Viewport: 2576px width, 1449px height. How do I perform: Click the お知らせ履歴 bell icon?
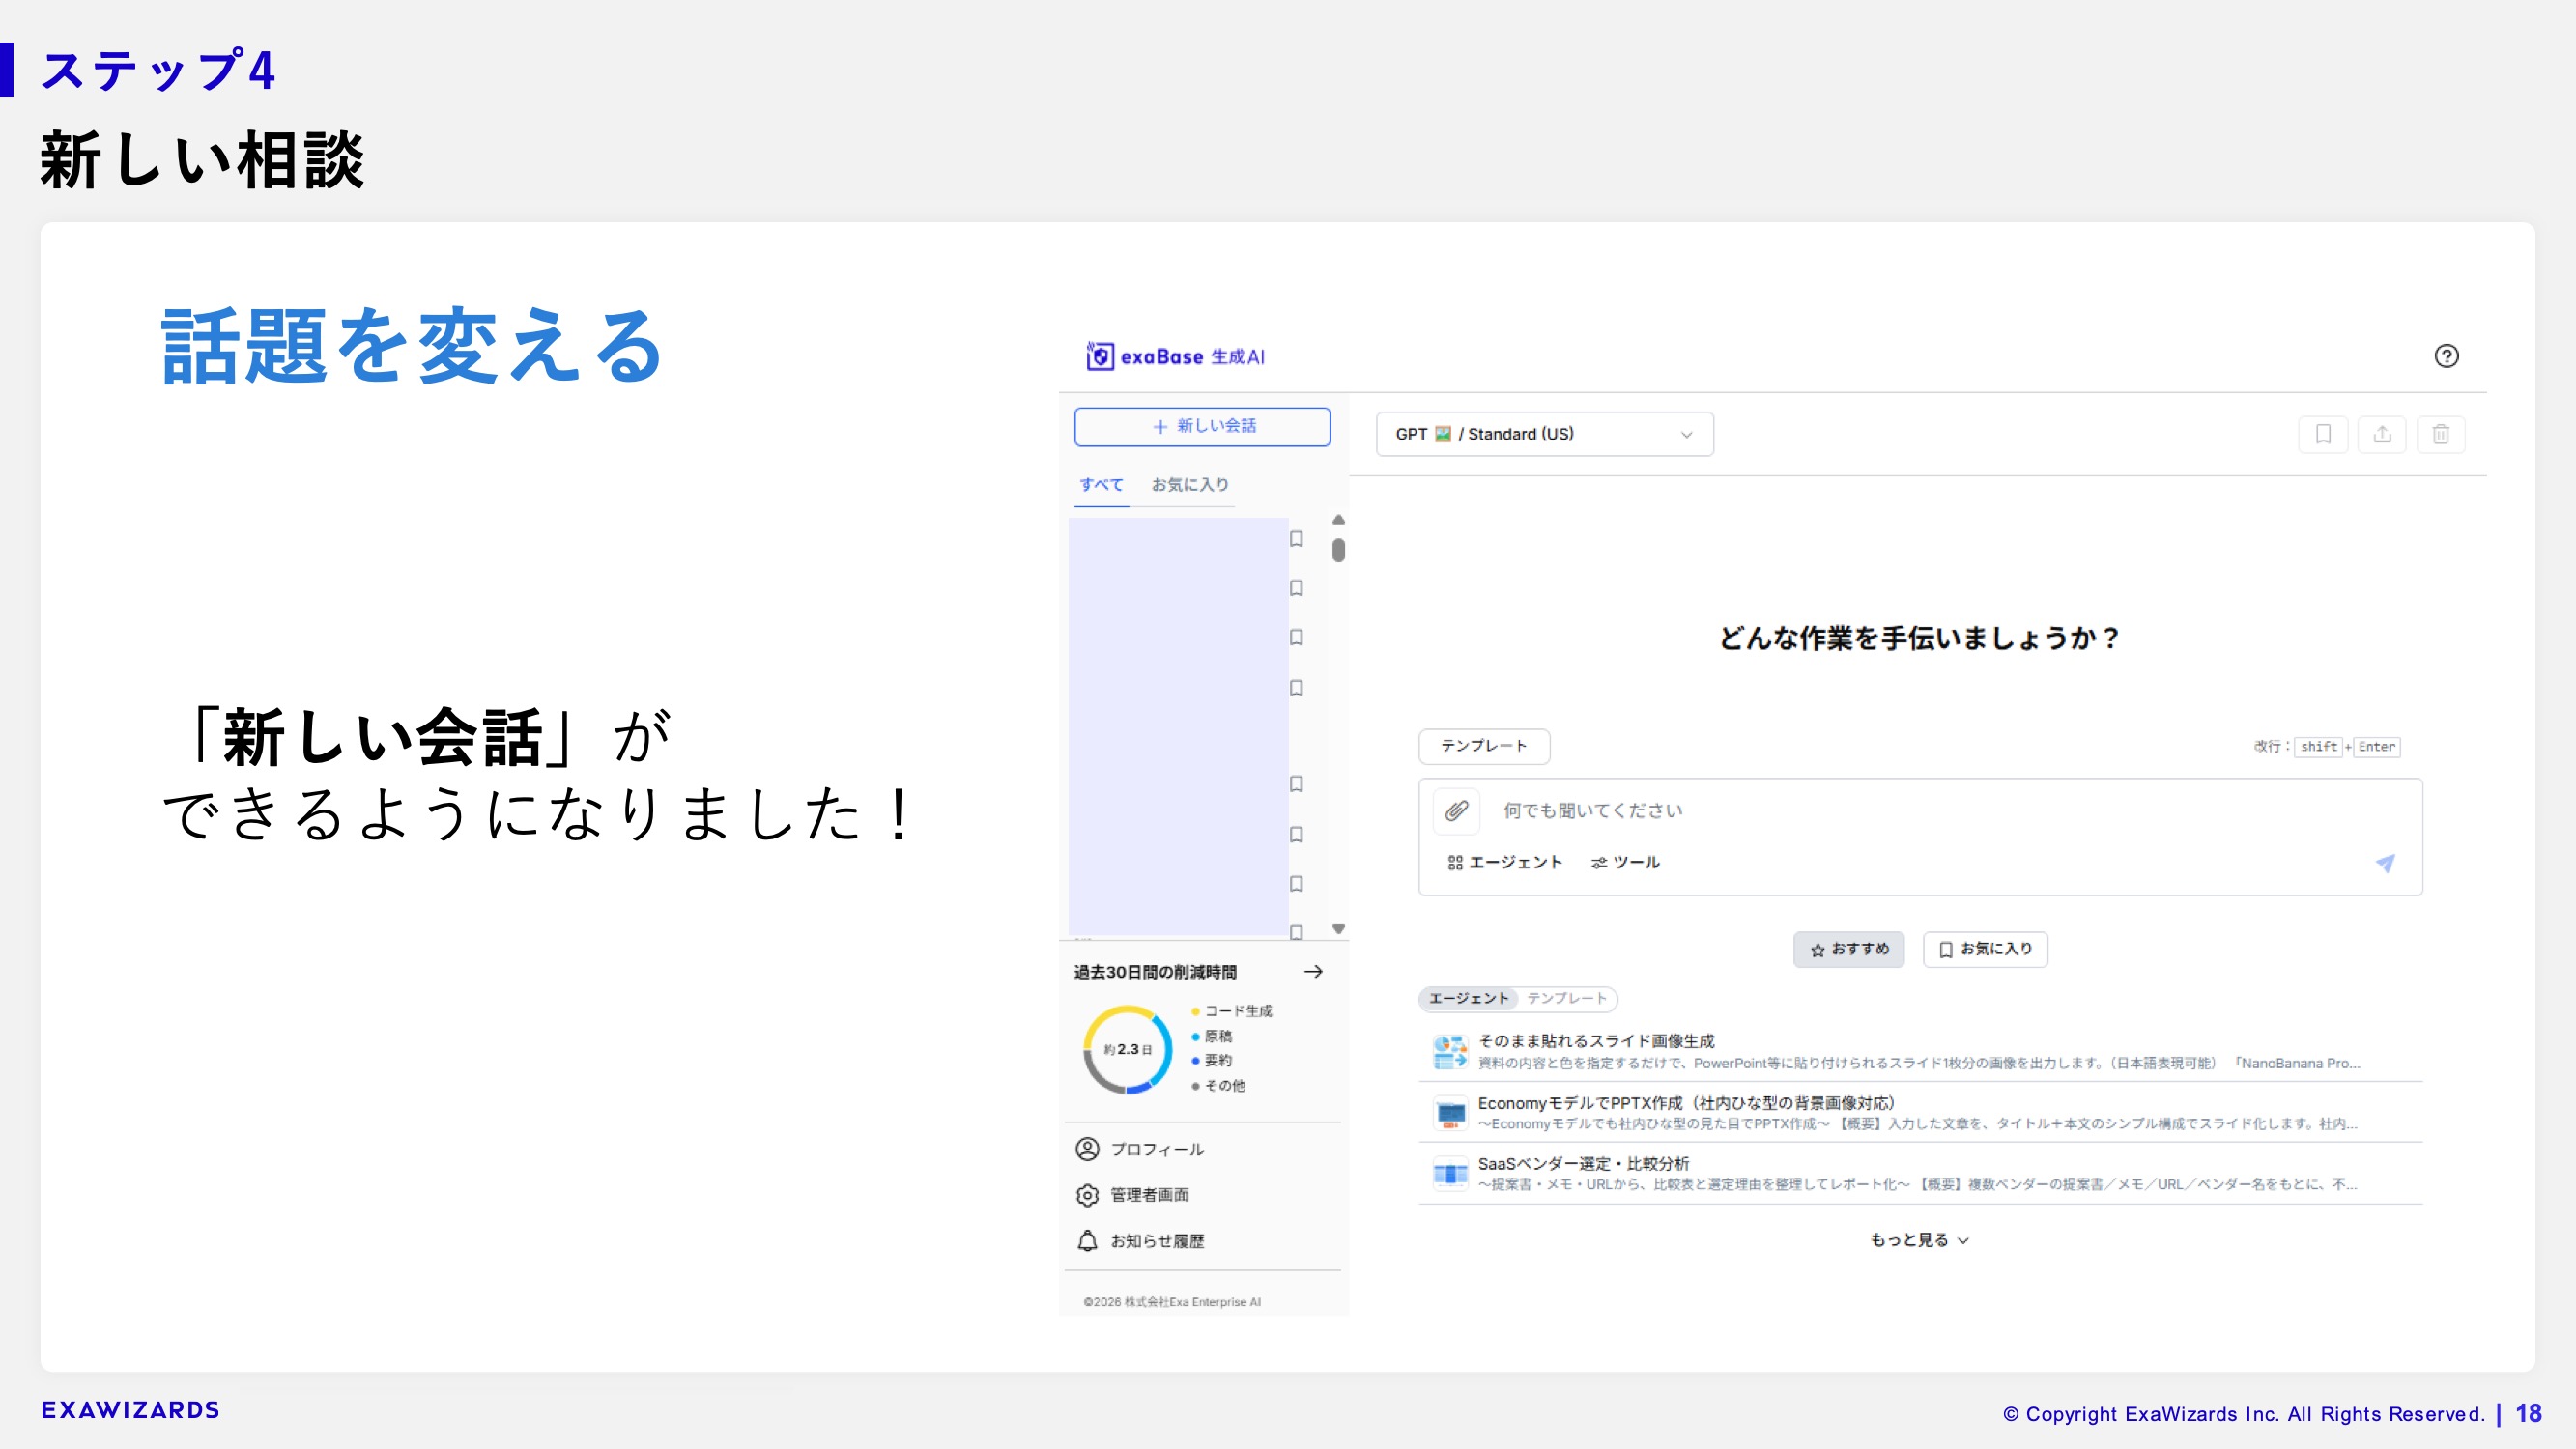pos(1087,1241)
